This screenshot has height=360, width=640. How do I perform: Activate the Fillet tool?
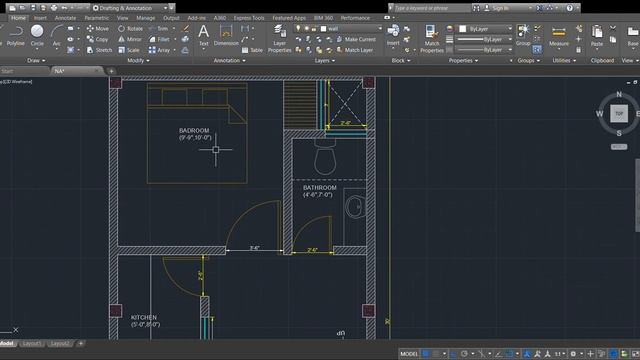(159, 39)
